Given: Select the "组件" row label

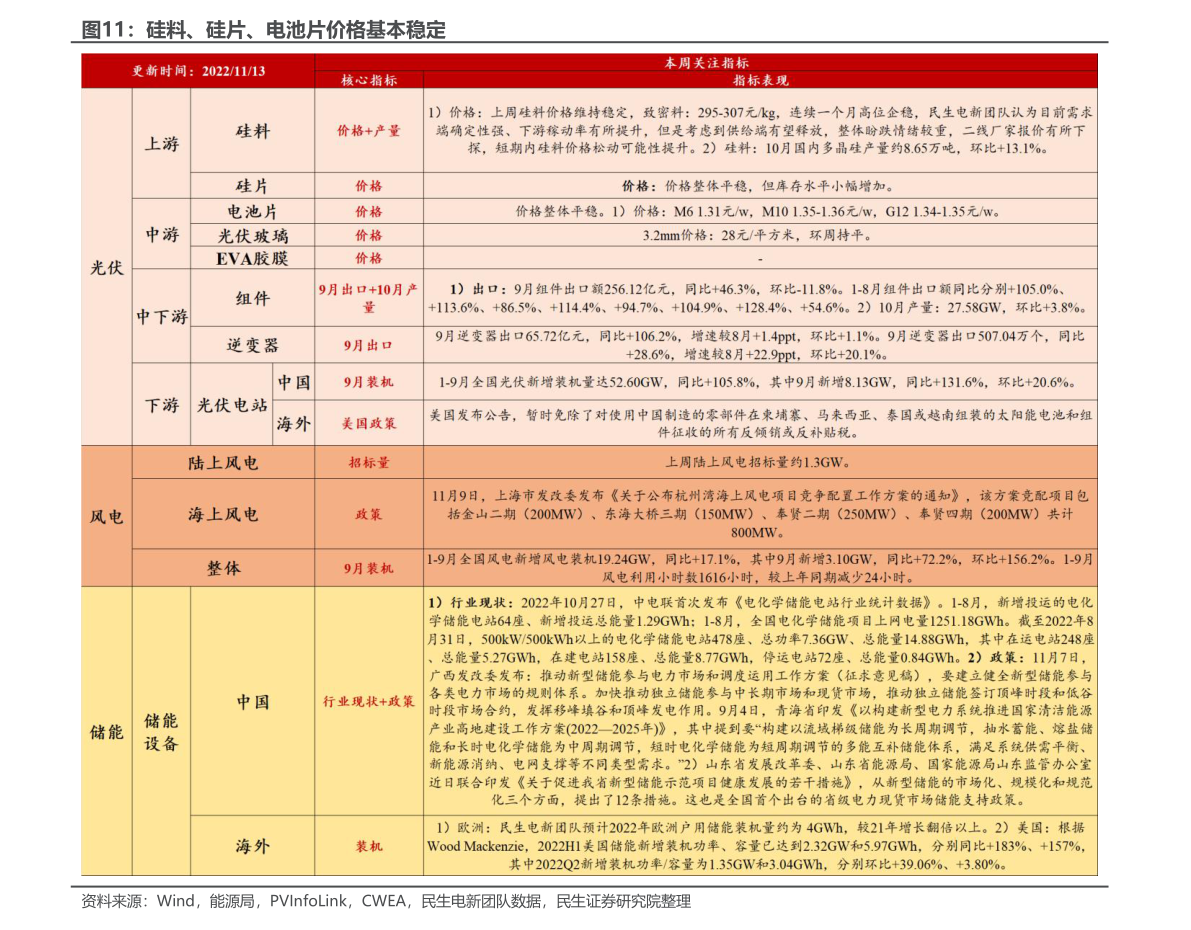Looking at the screenshot, I should 252,299.
